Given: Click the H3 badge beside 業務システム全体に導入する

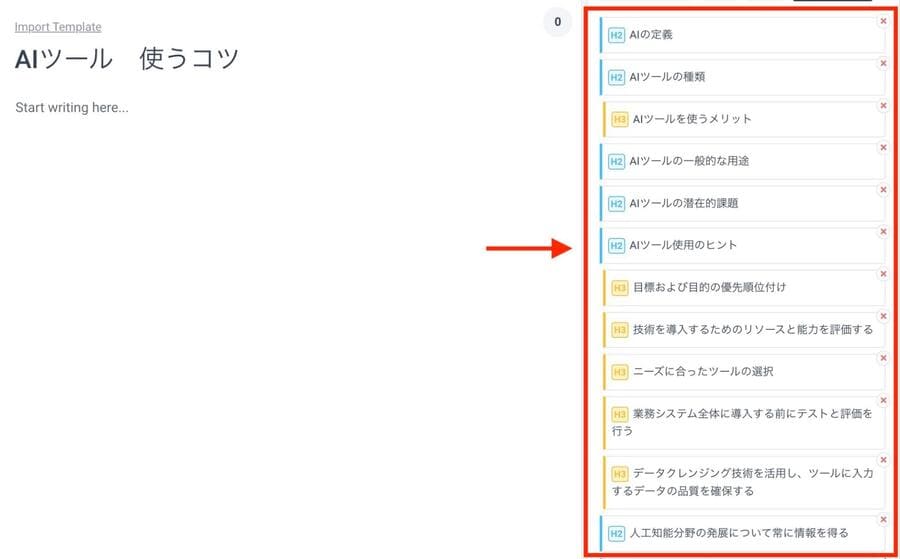Looking at the screenshot, I should 620,414.
